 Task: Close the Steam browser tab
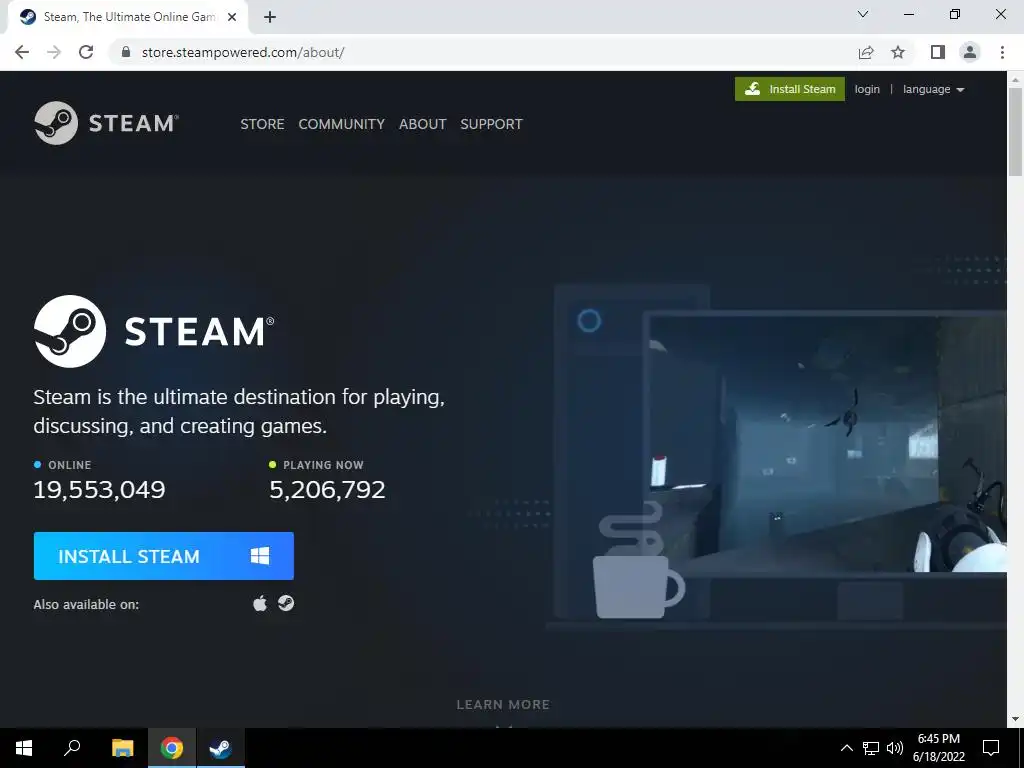232,17
